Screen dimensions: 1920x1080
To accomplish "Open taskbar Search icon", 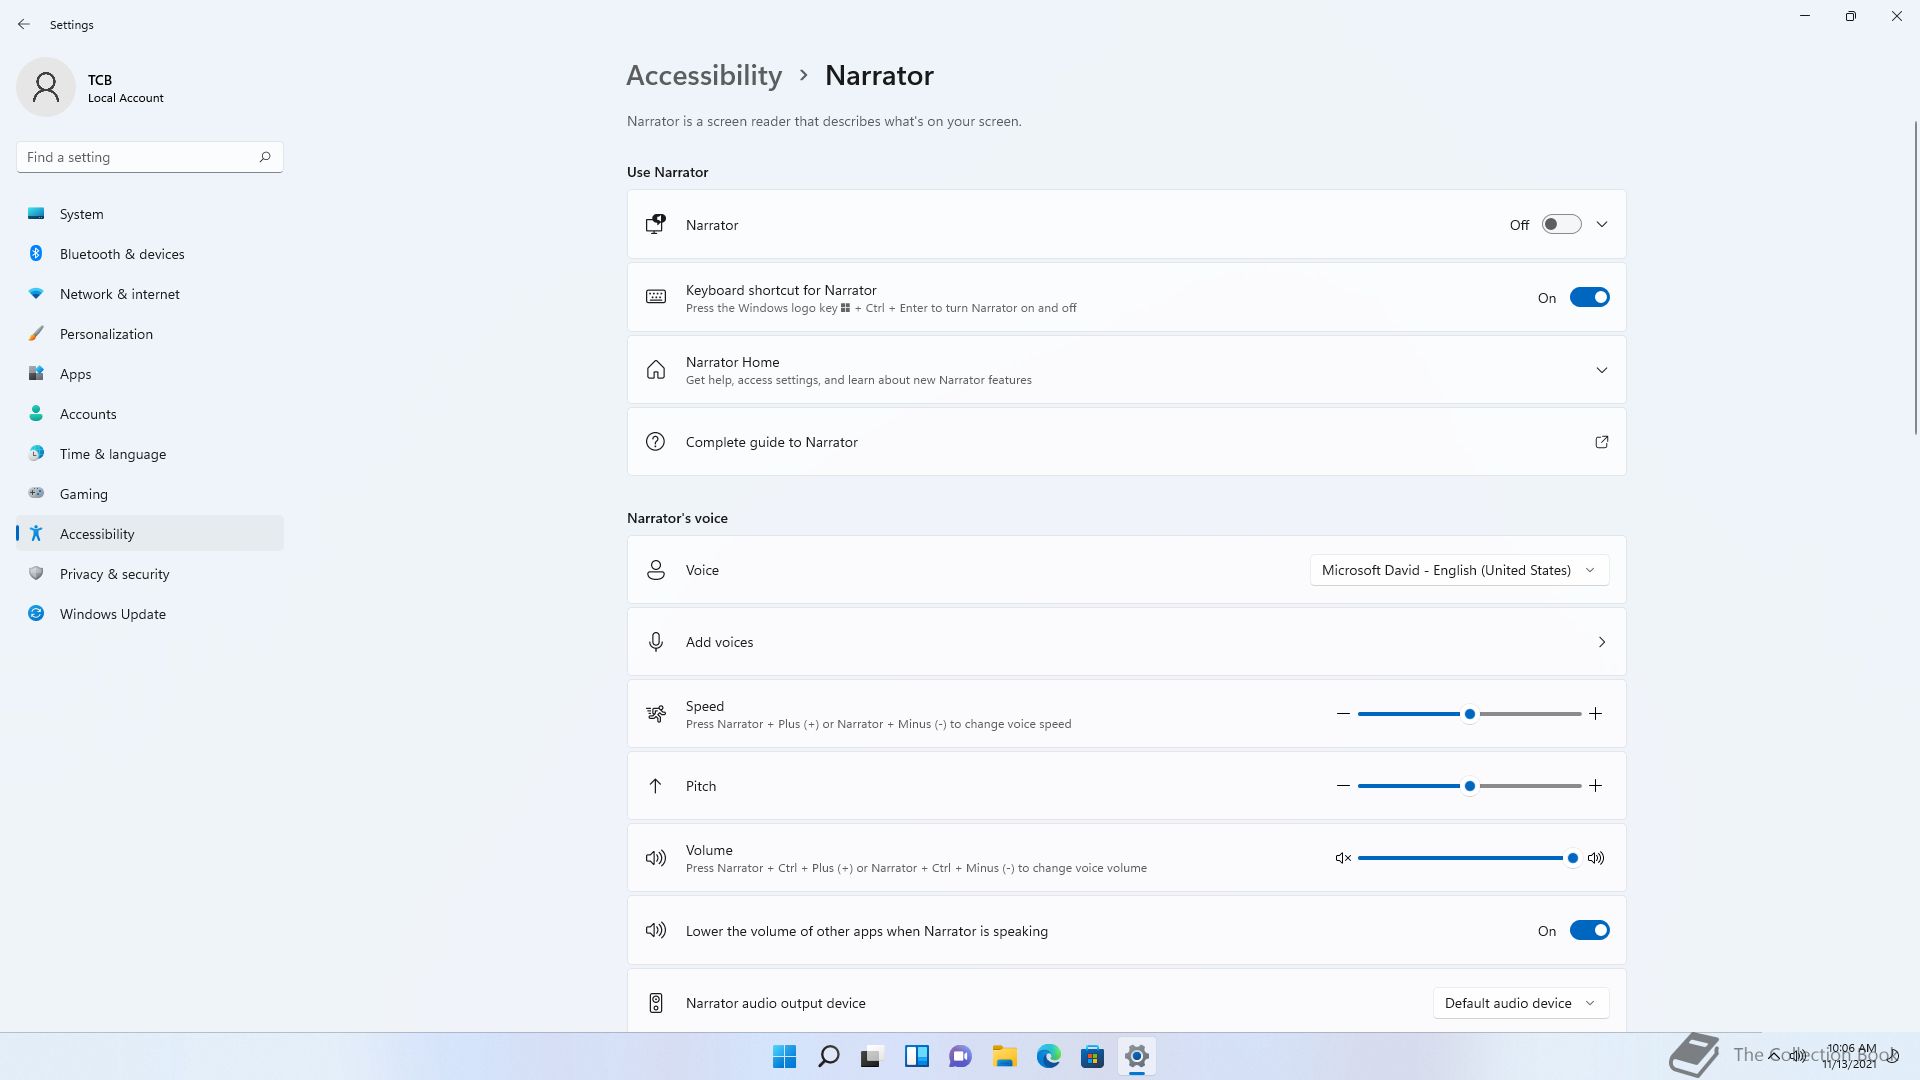I will (x=829, y=1056).
